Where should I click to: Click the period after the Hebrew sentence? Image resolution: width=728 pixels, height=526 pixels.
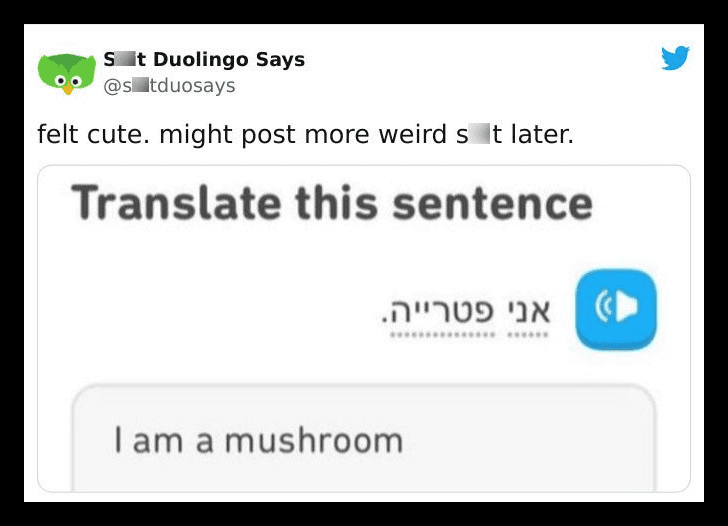click(384, 320)
